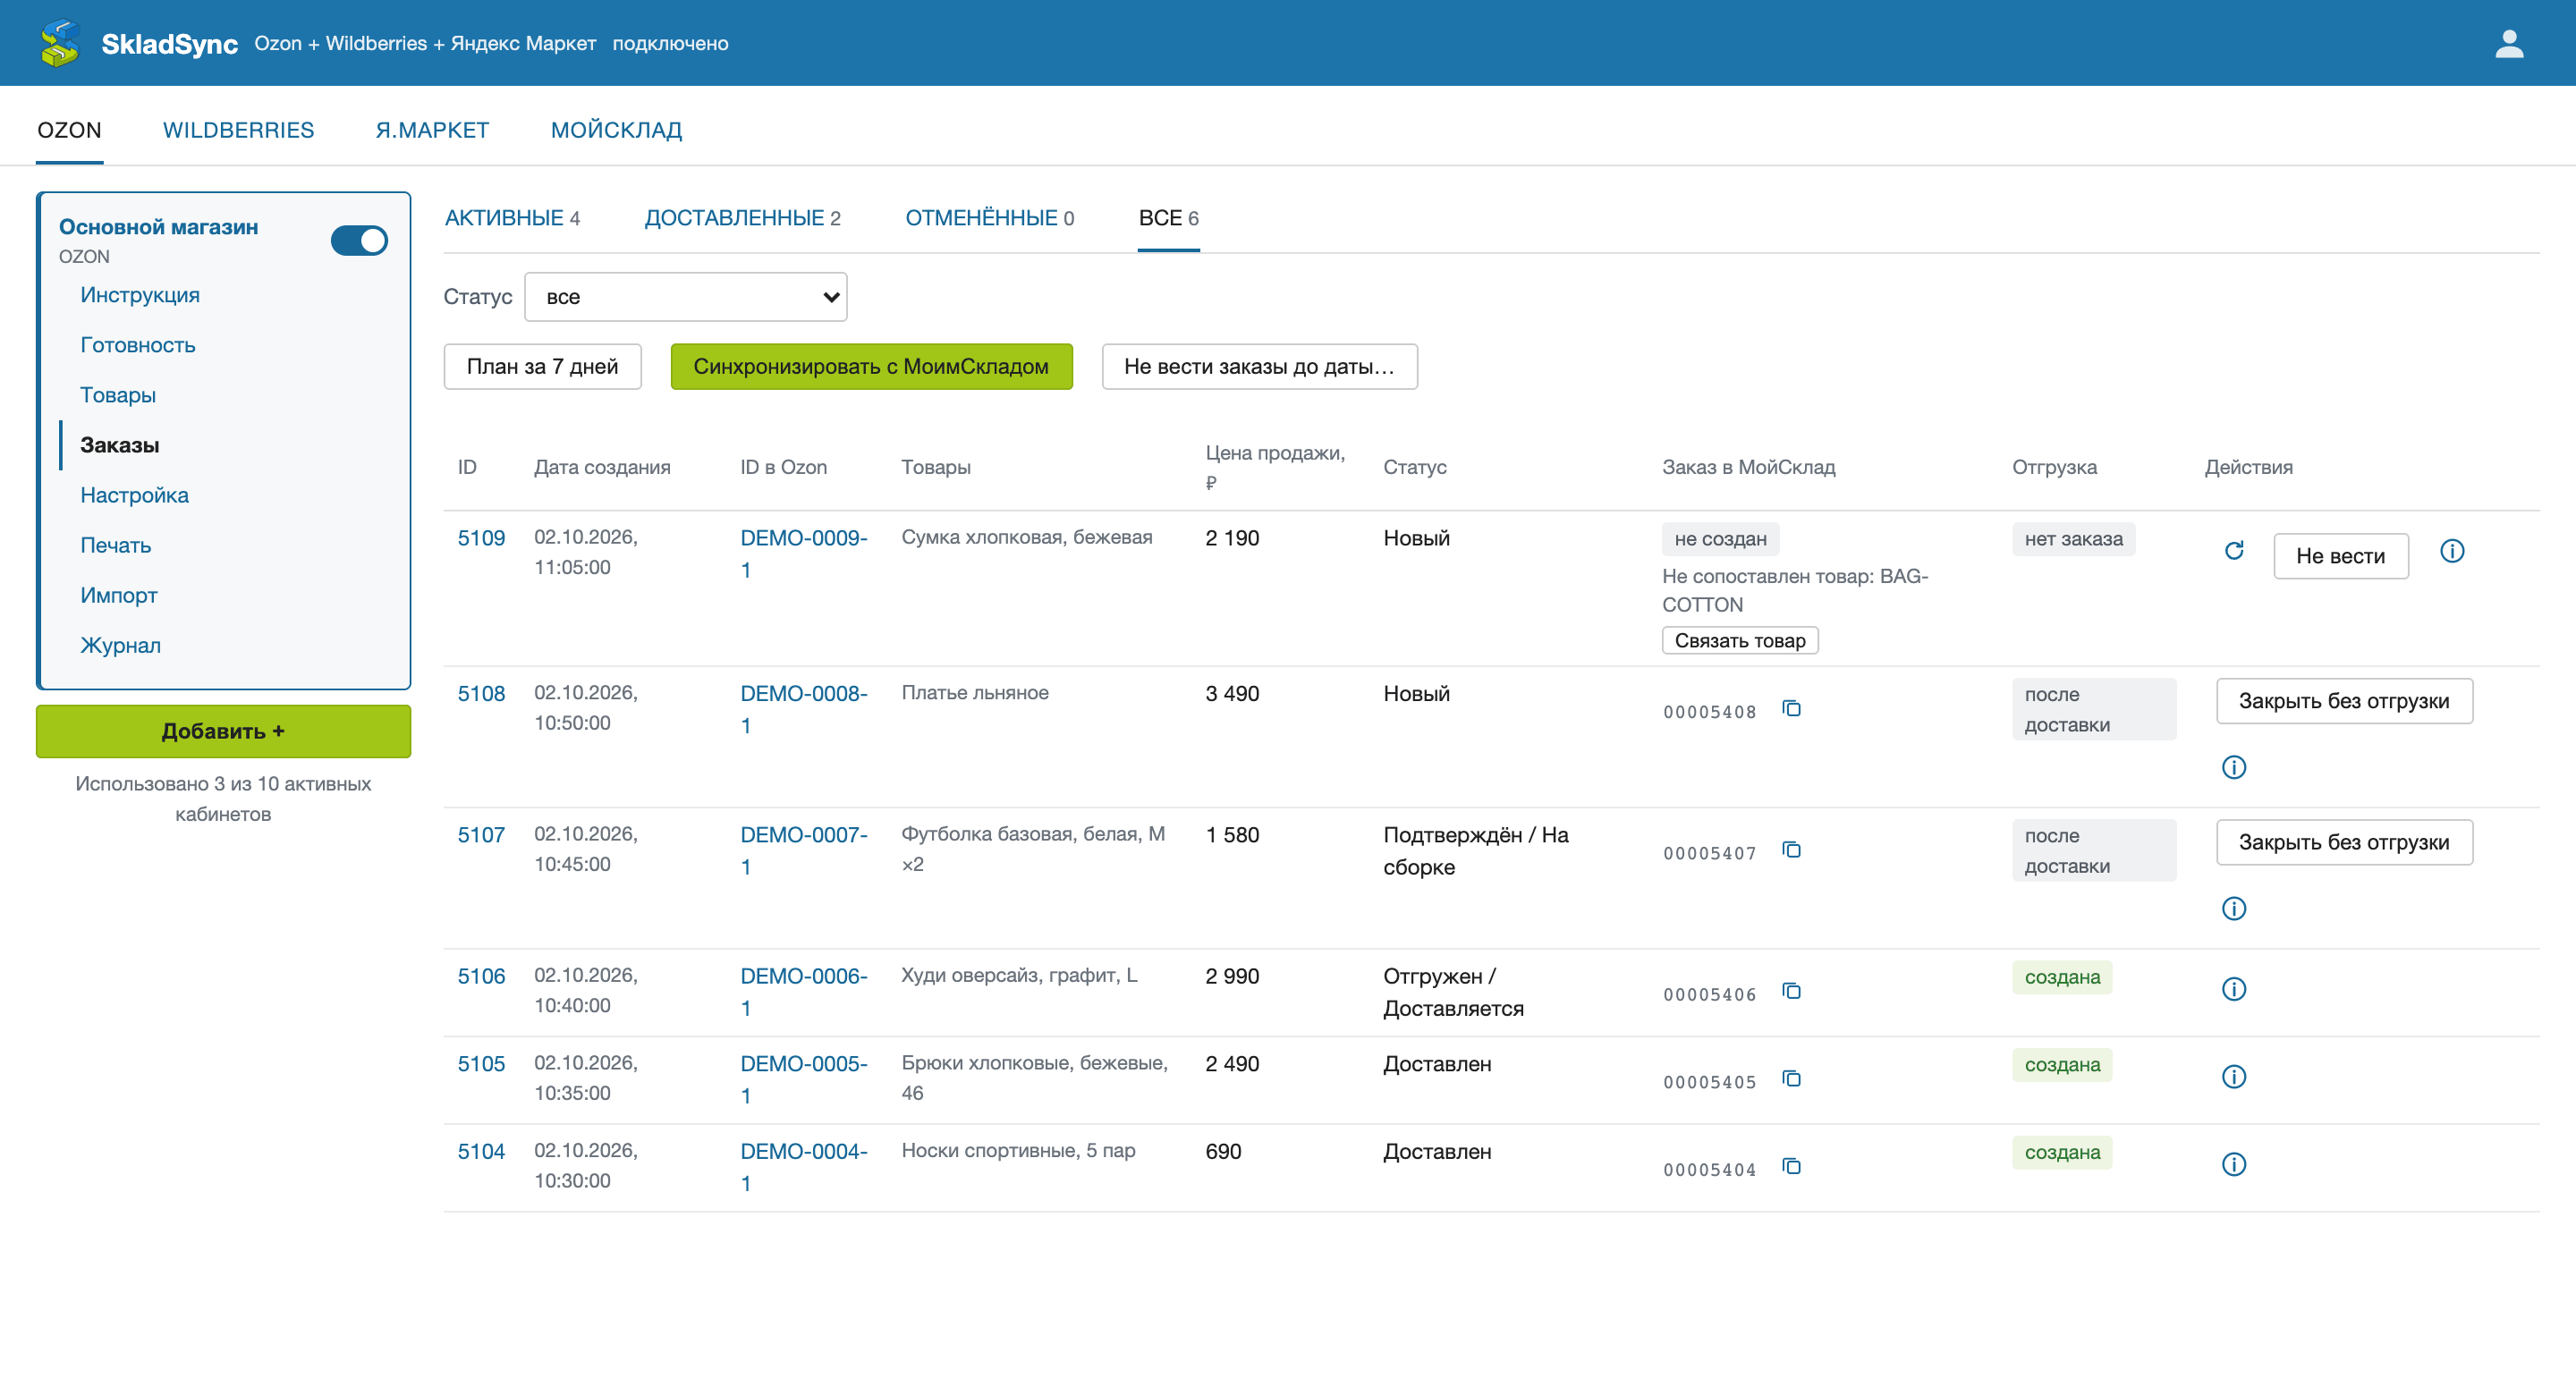Open the Товары sidebar item

pos(118,395)
